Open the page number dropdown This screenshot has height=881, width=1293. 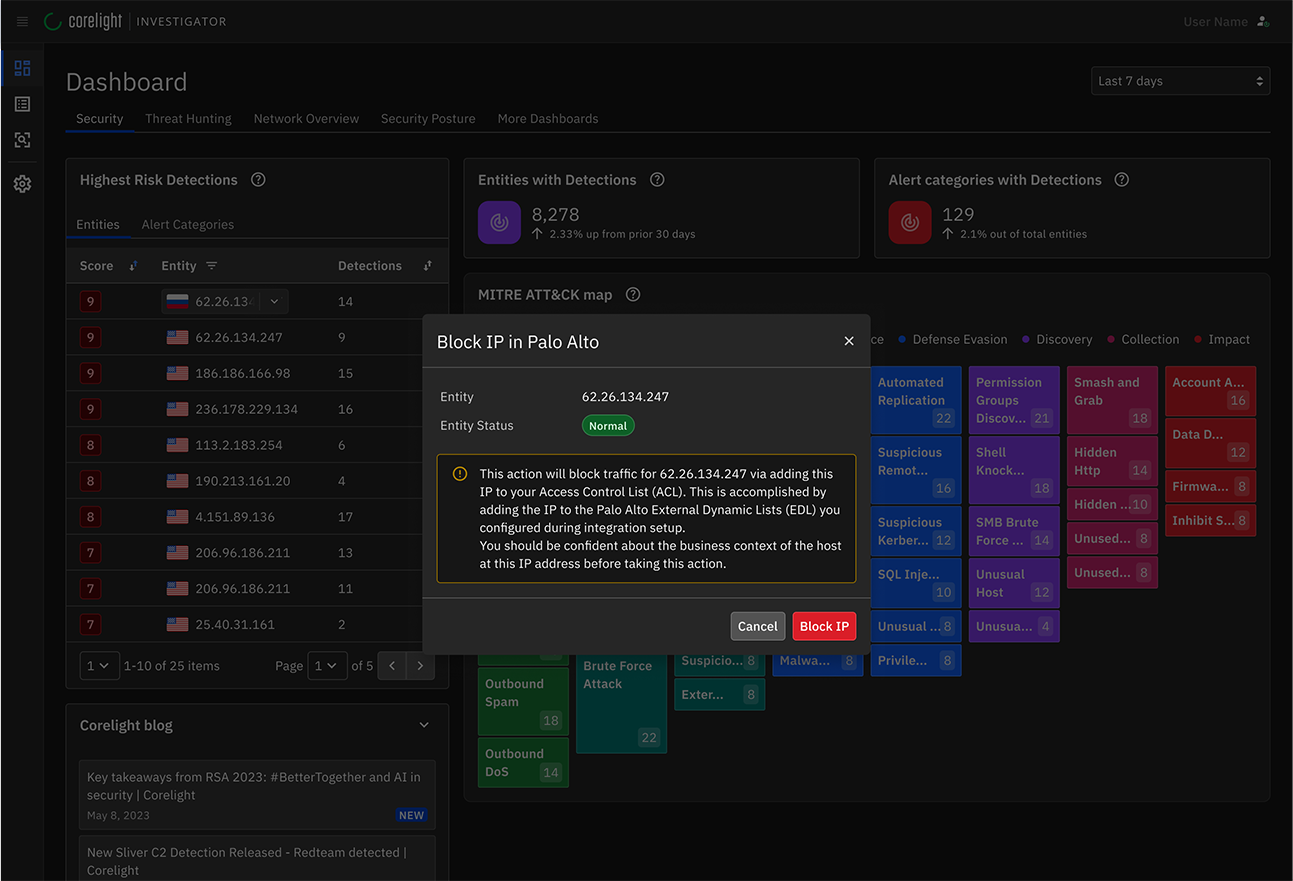point(327,666)
